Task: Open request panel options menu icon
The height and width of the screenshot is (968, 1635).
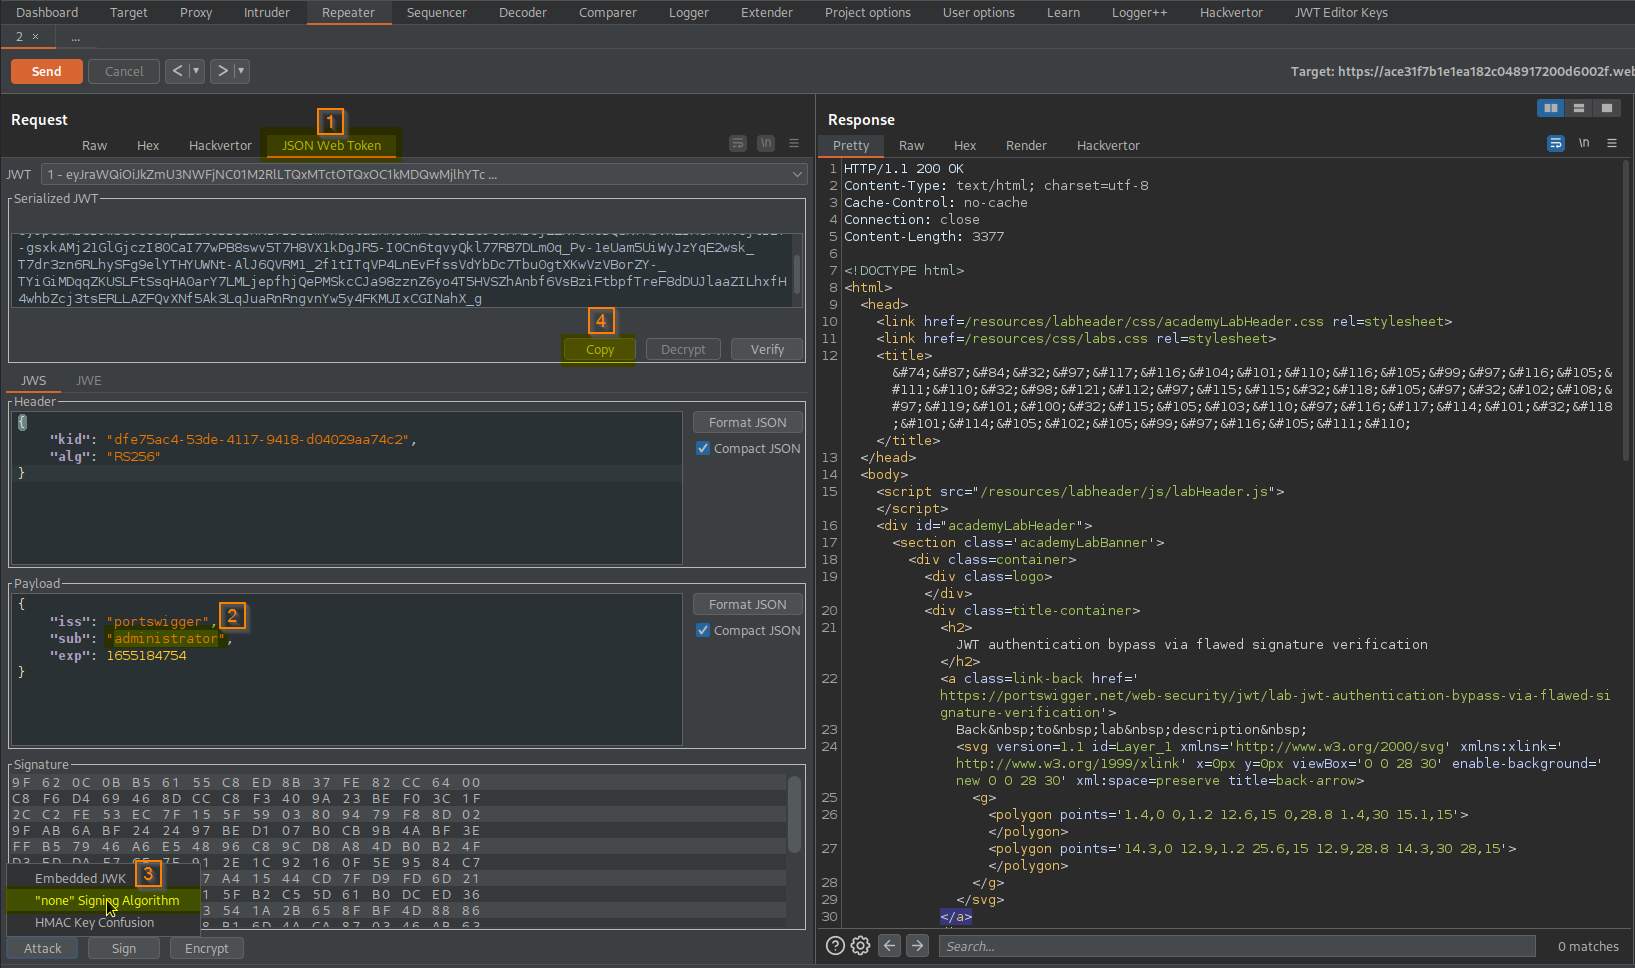Action: tap(794, 143)
